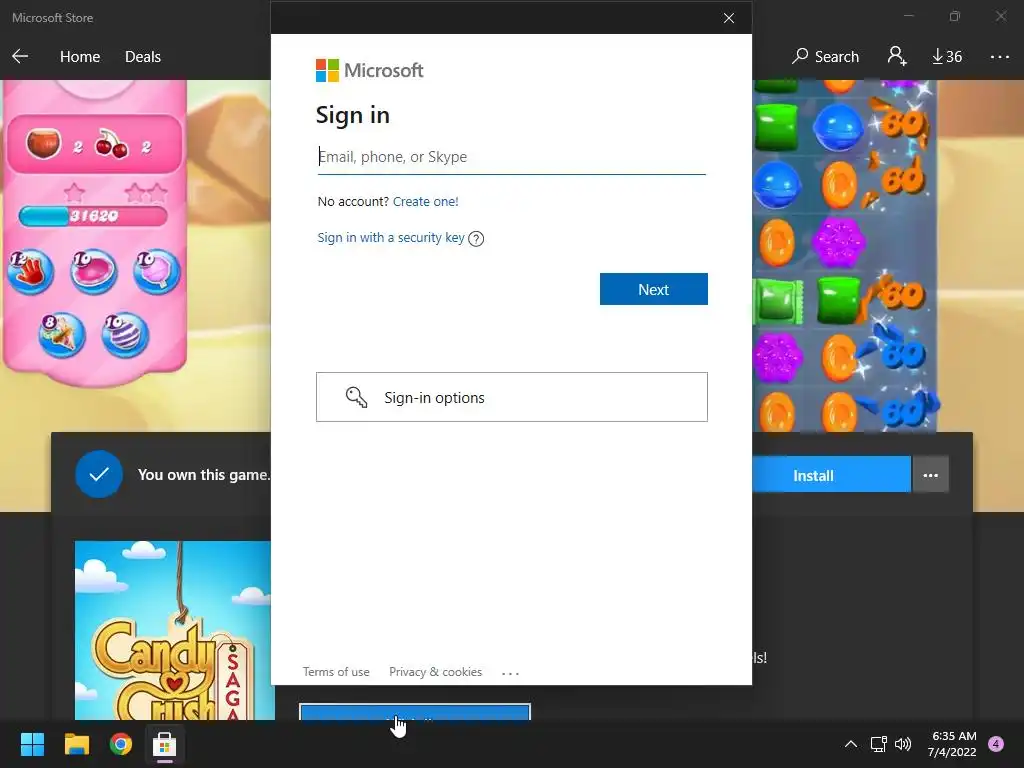Screen dimensions: 1024x768
Task: Open notifications badge showing 4
Action: click(x=996, y=744)
